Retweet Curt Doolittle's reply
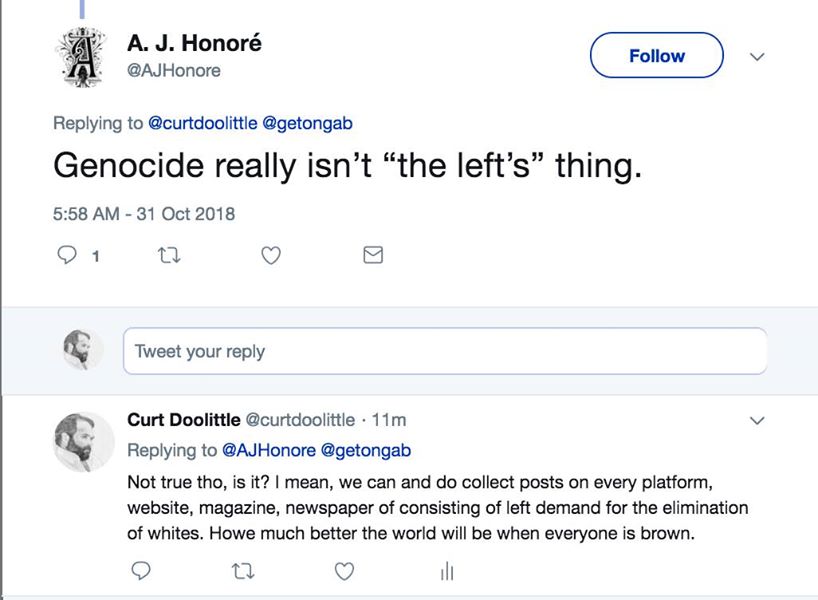The image size is (818, 600). 242,570
